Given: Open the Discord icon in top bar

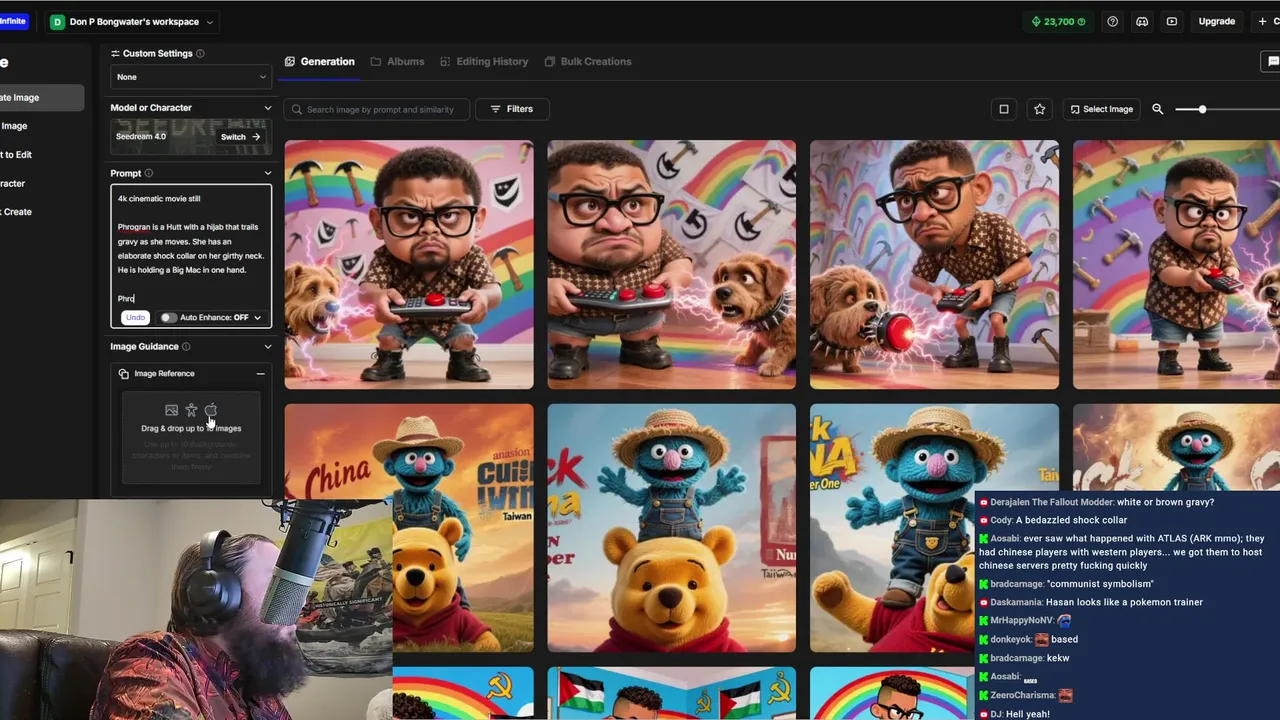Looking at the screenshot, I should click(1142, 21).
